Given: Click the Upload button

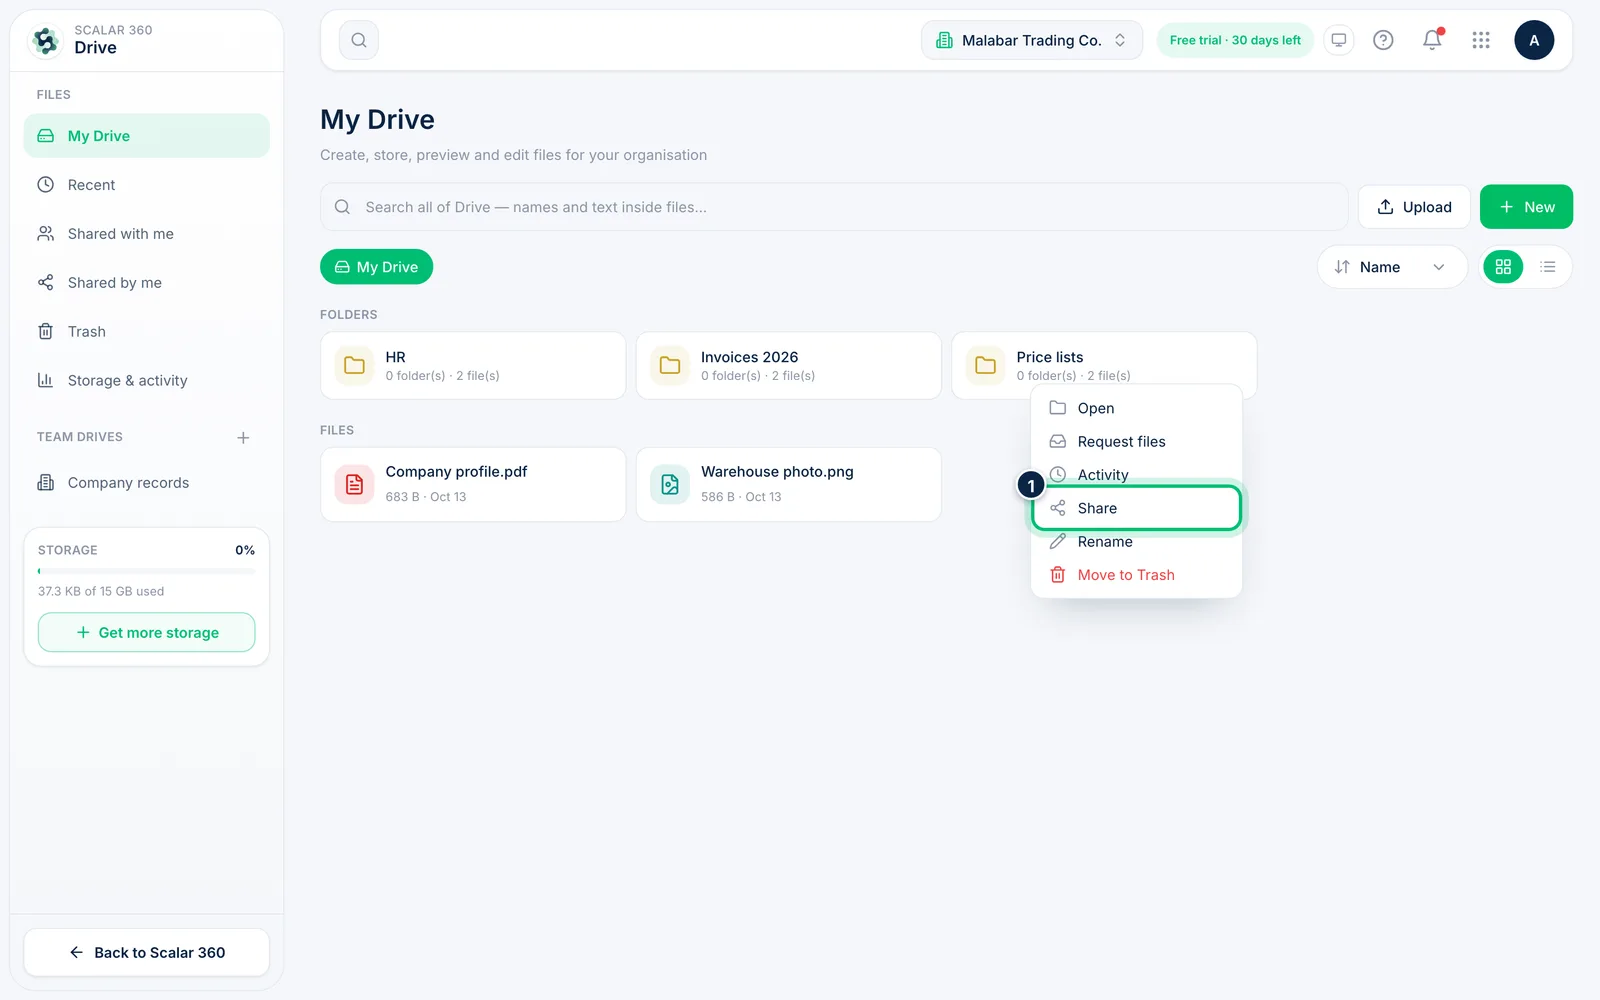Looking at the screenshot, I should tap(1414, 207).
